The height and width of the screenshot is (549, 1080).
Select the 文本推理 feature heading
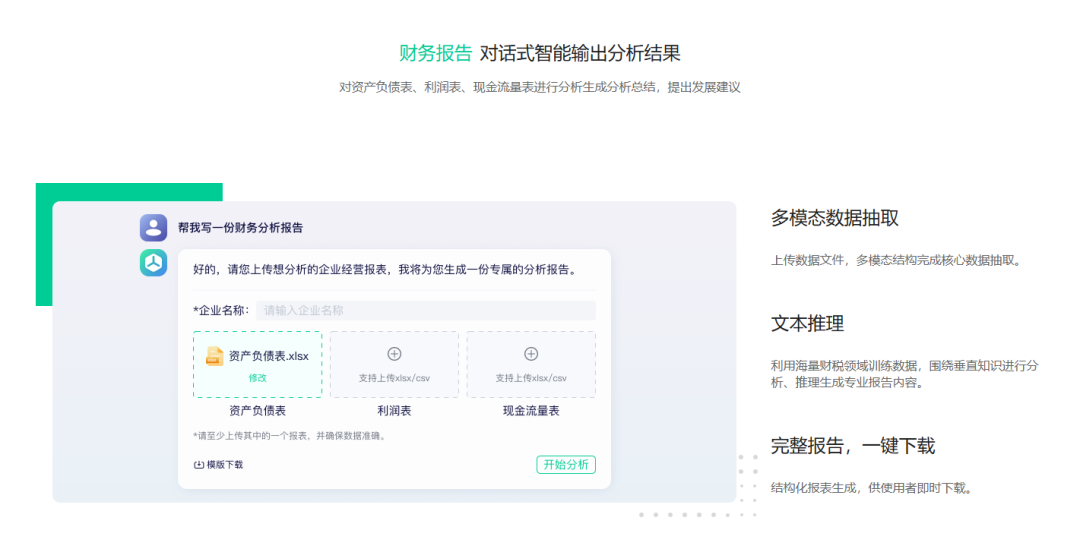(807, 324)
